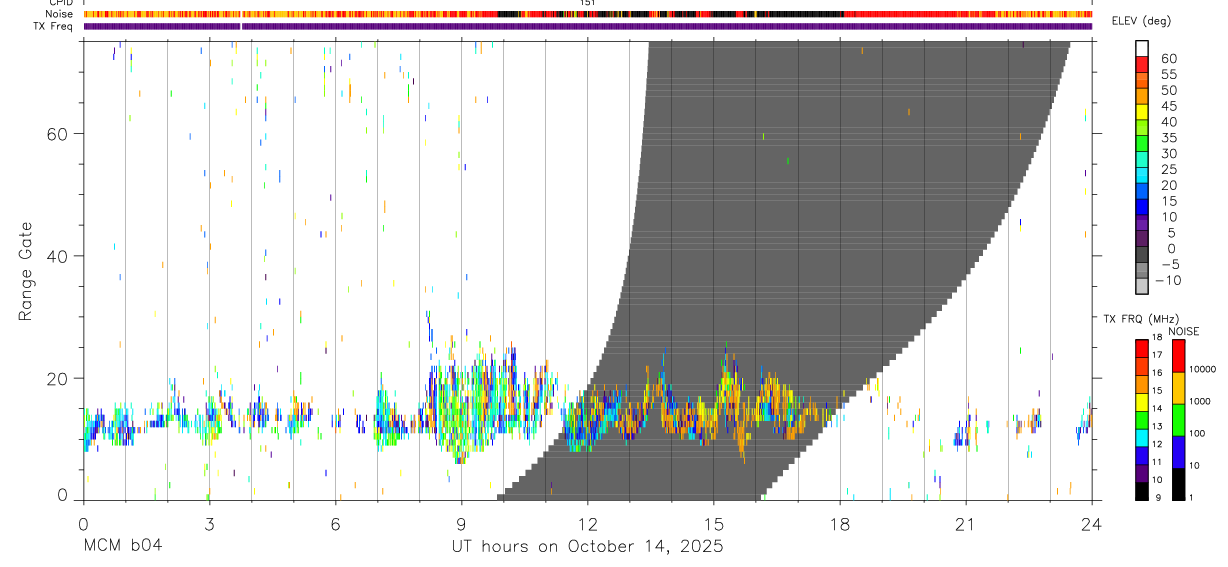The image size is (1228, 567).
Task: Click the x-axis tick label '3'
Action: pos(209,524)
